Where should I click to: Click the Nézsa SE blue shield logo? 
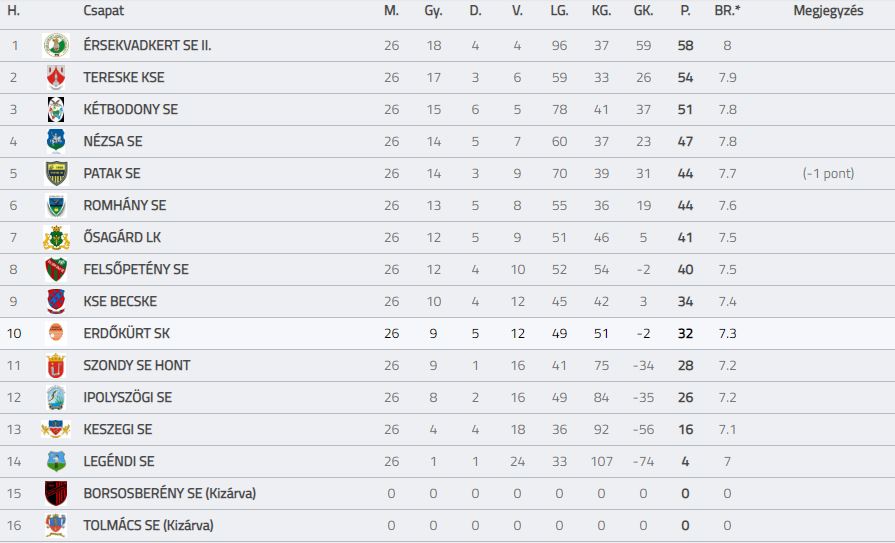[56, 141]
